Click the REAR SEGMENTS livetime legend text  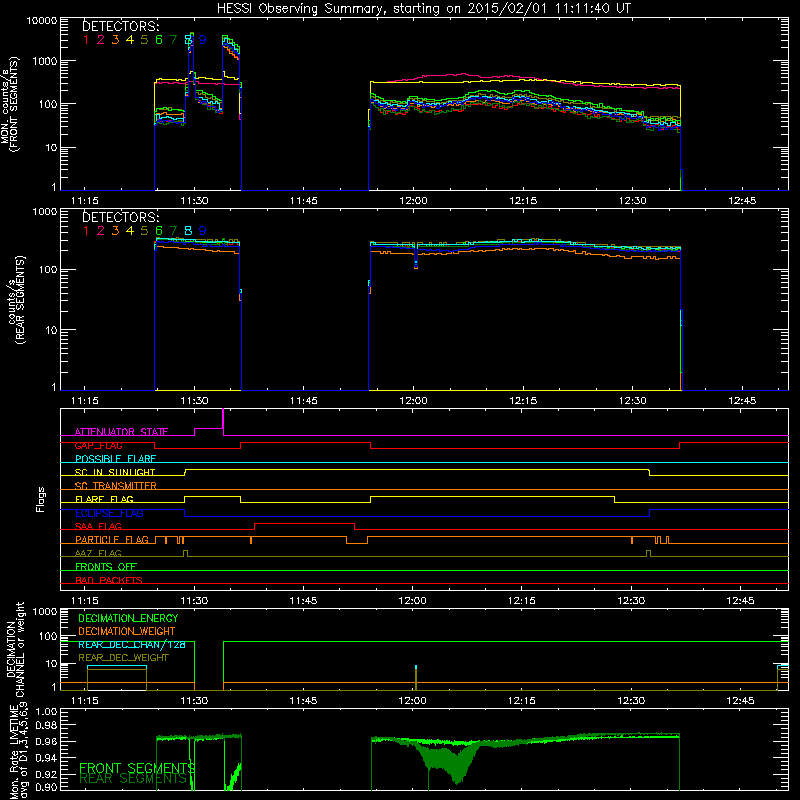[133, 779]
